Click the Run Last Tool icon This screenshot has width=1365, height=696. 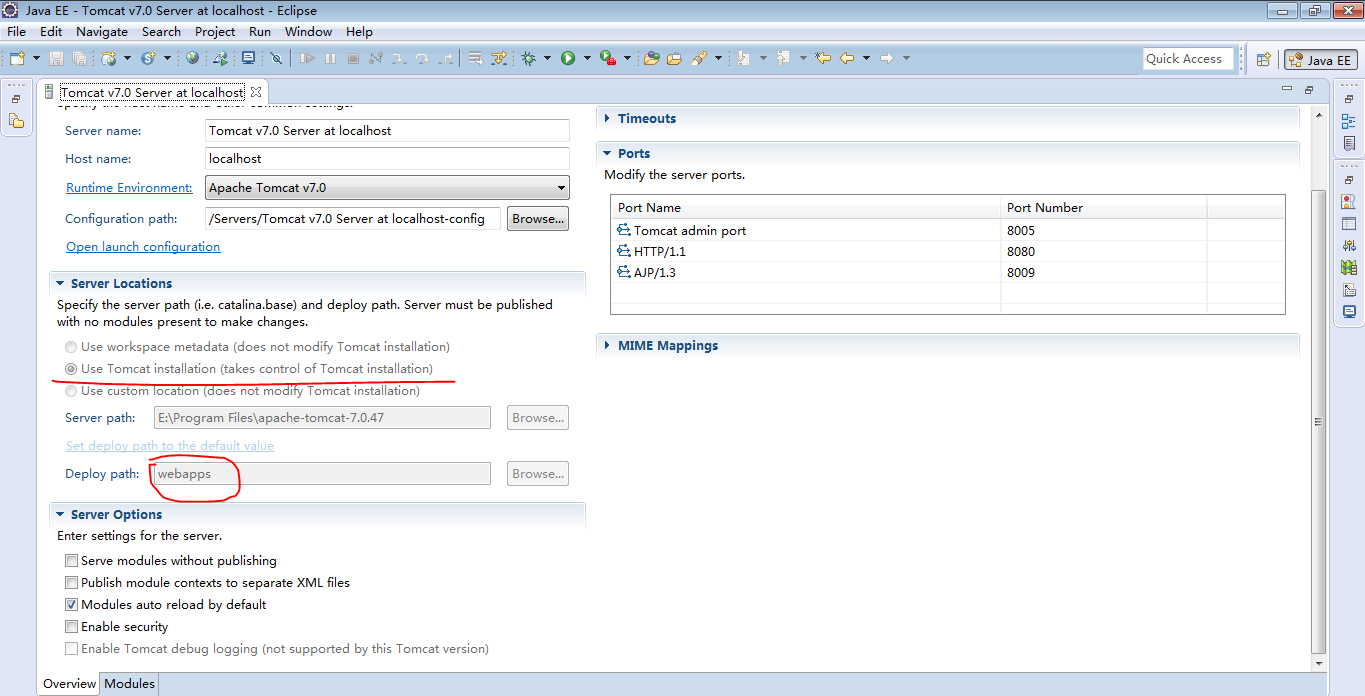pyautogui.click(x=607, y=58)
